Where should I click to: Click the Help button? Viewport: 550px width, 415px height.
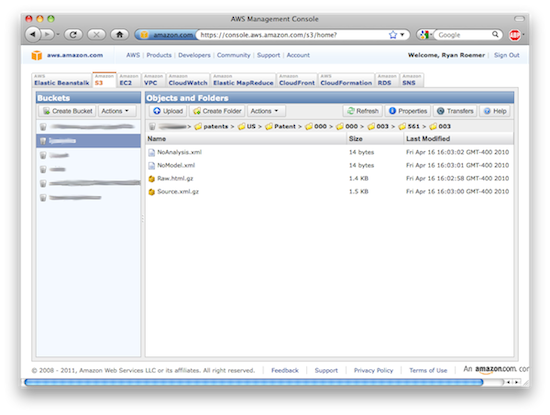coord(495,111)
